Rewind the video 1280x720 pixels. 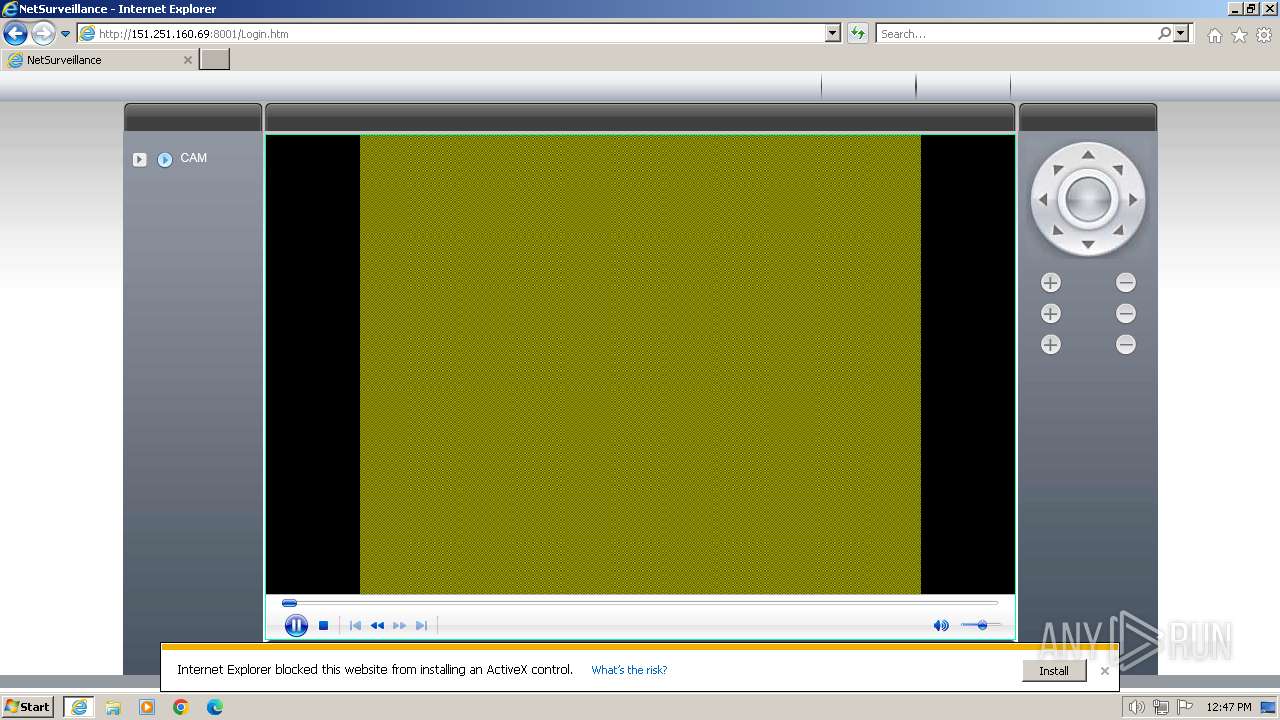click(377, 625)
